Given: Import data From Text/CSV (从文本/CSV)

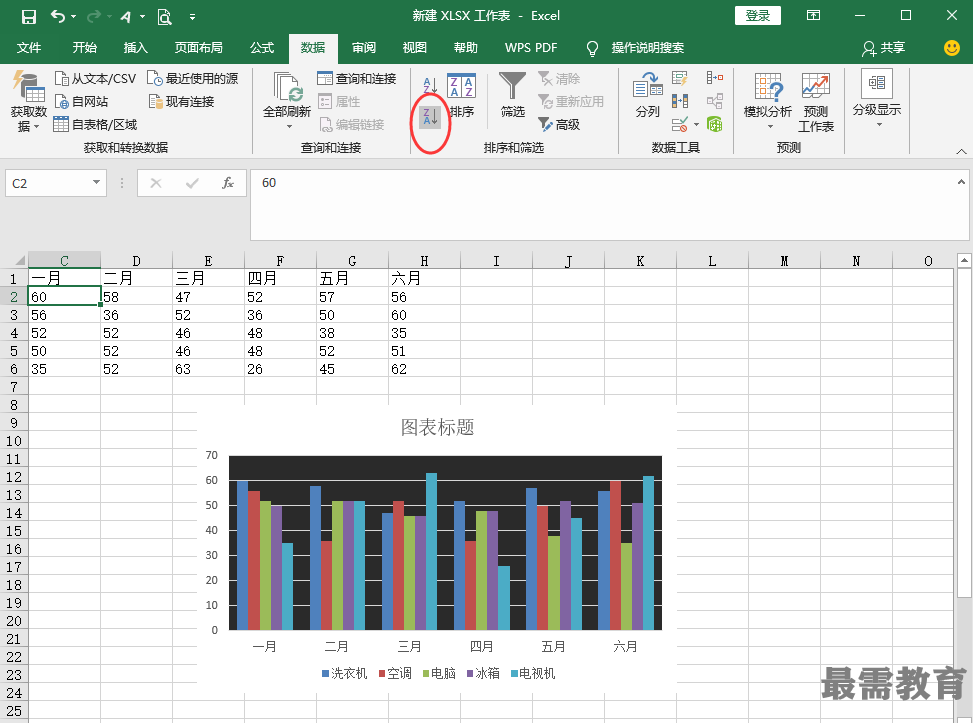Looking at the screenshot, I should [x=95, y=79].
